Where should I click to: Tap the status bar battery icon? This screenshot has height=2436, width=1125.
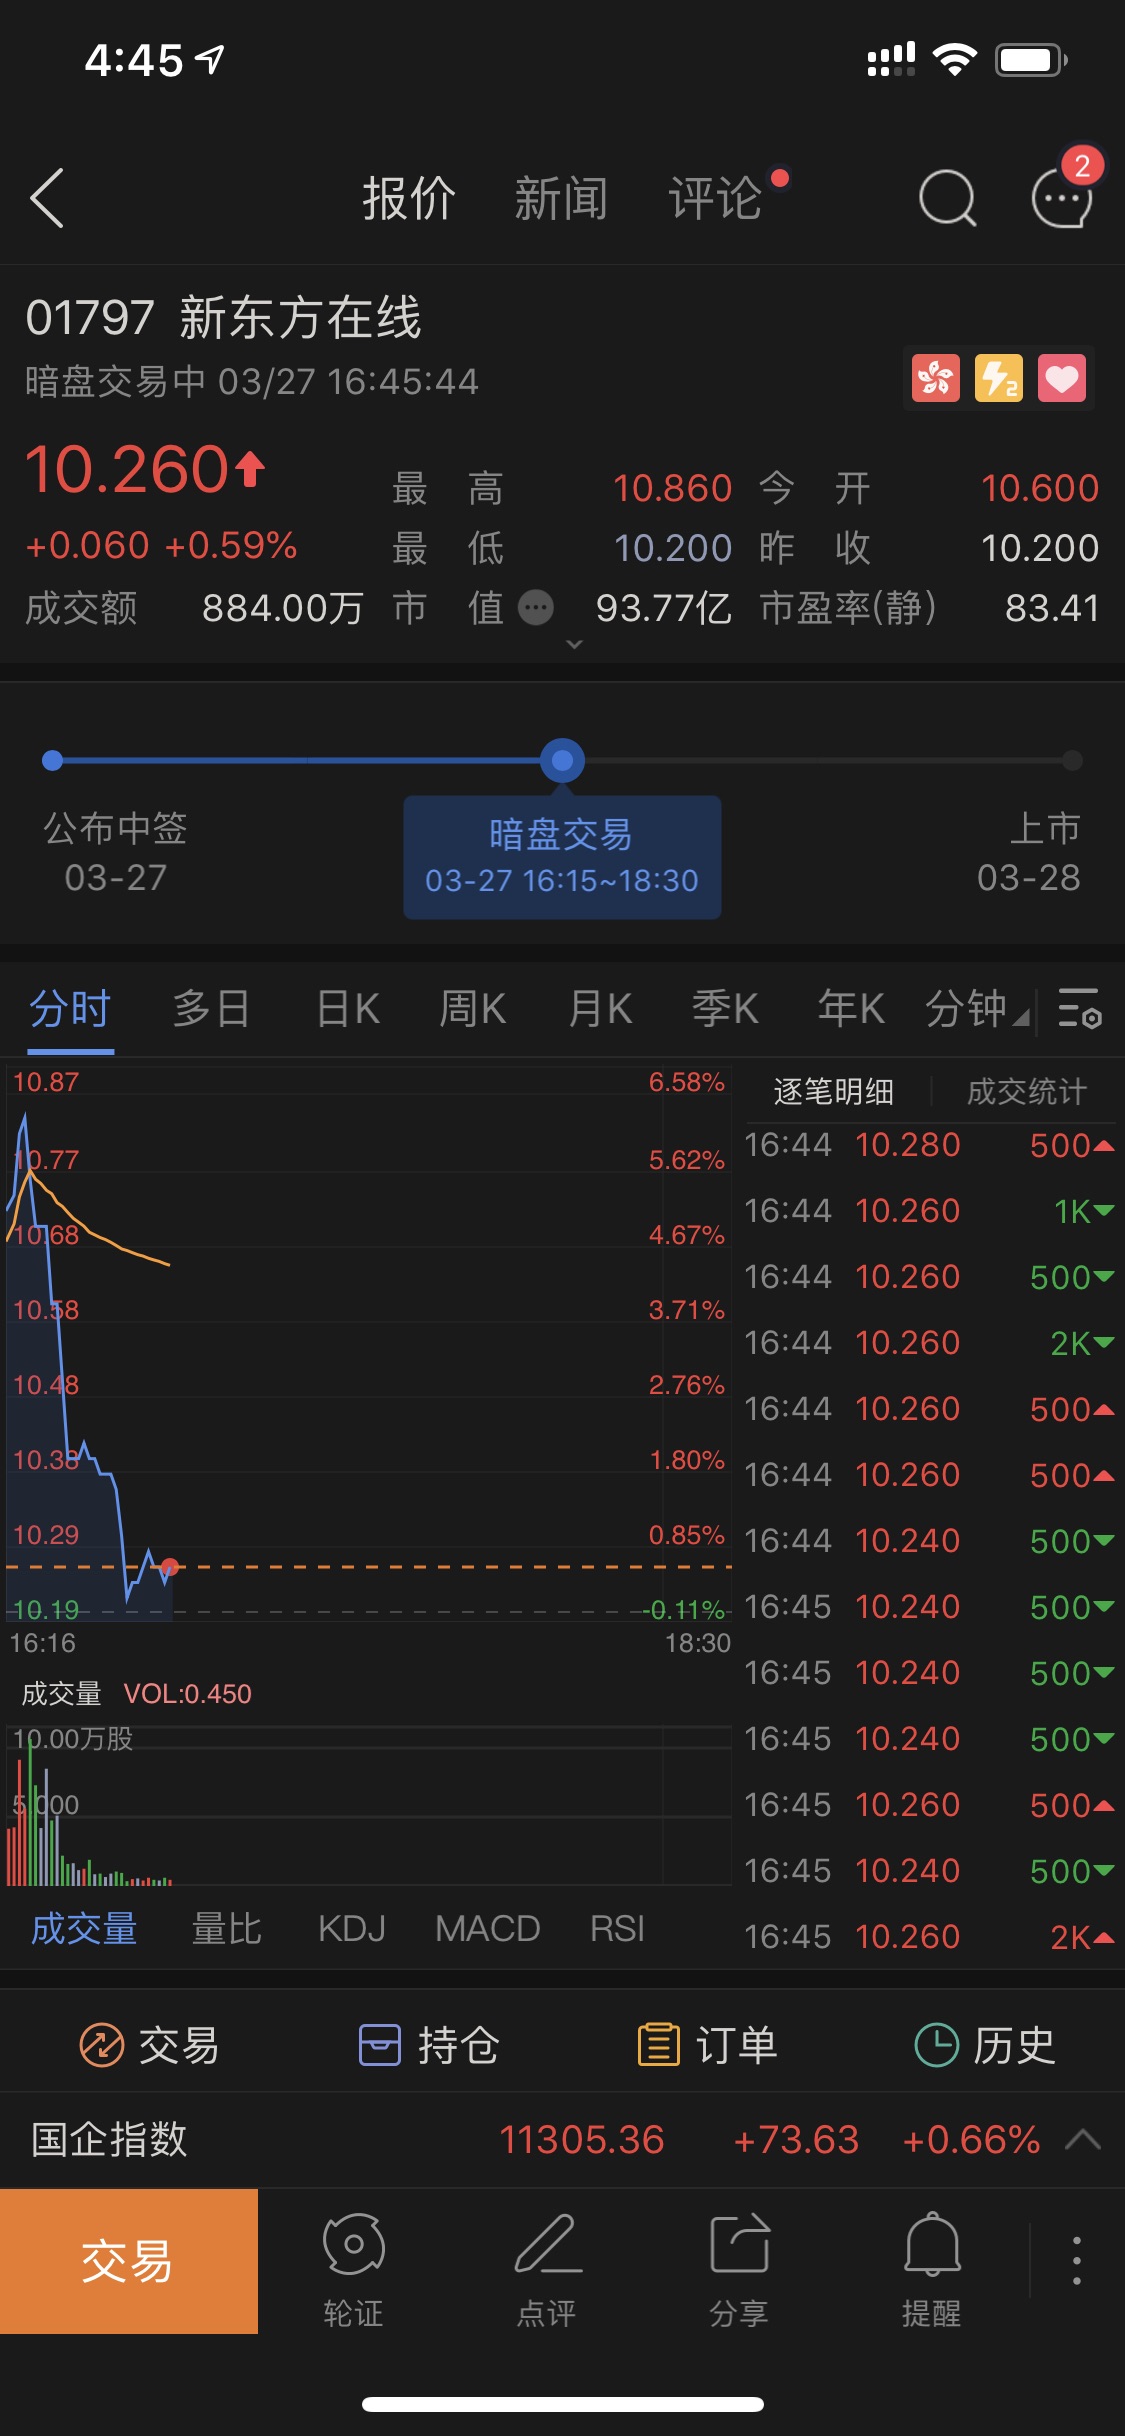point(1031,60)
